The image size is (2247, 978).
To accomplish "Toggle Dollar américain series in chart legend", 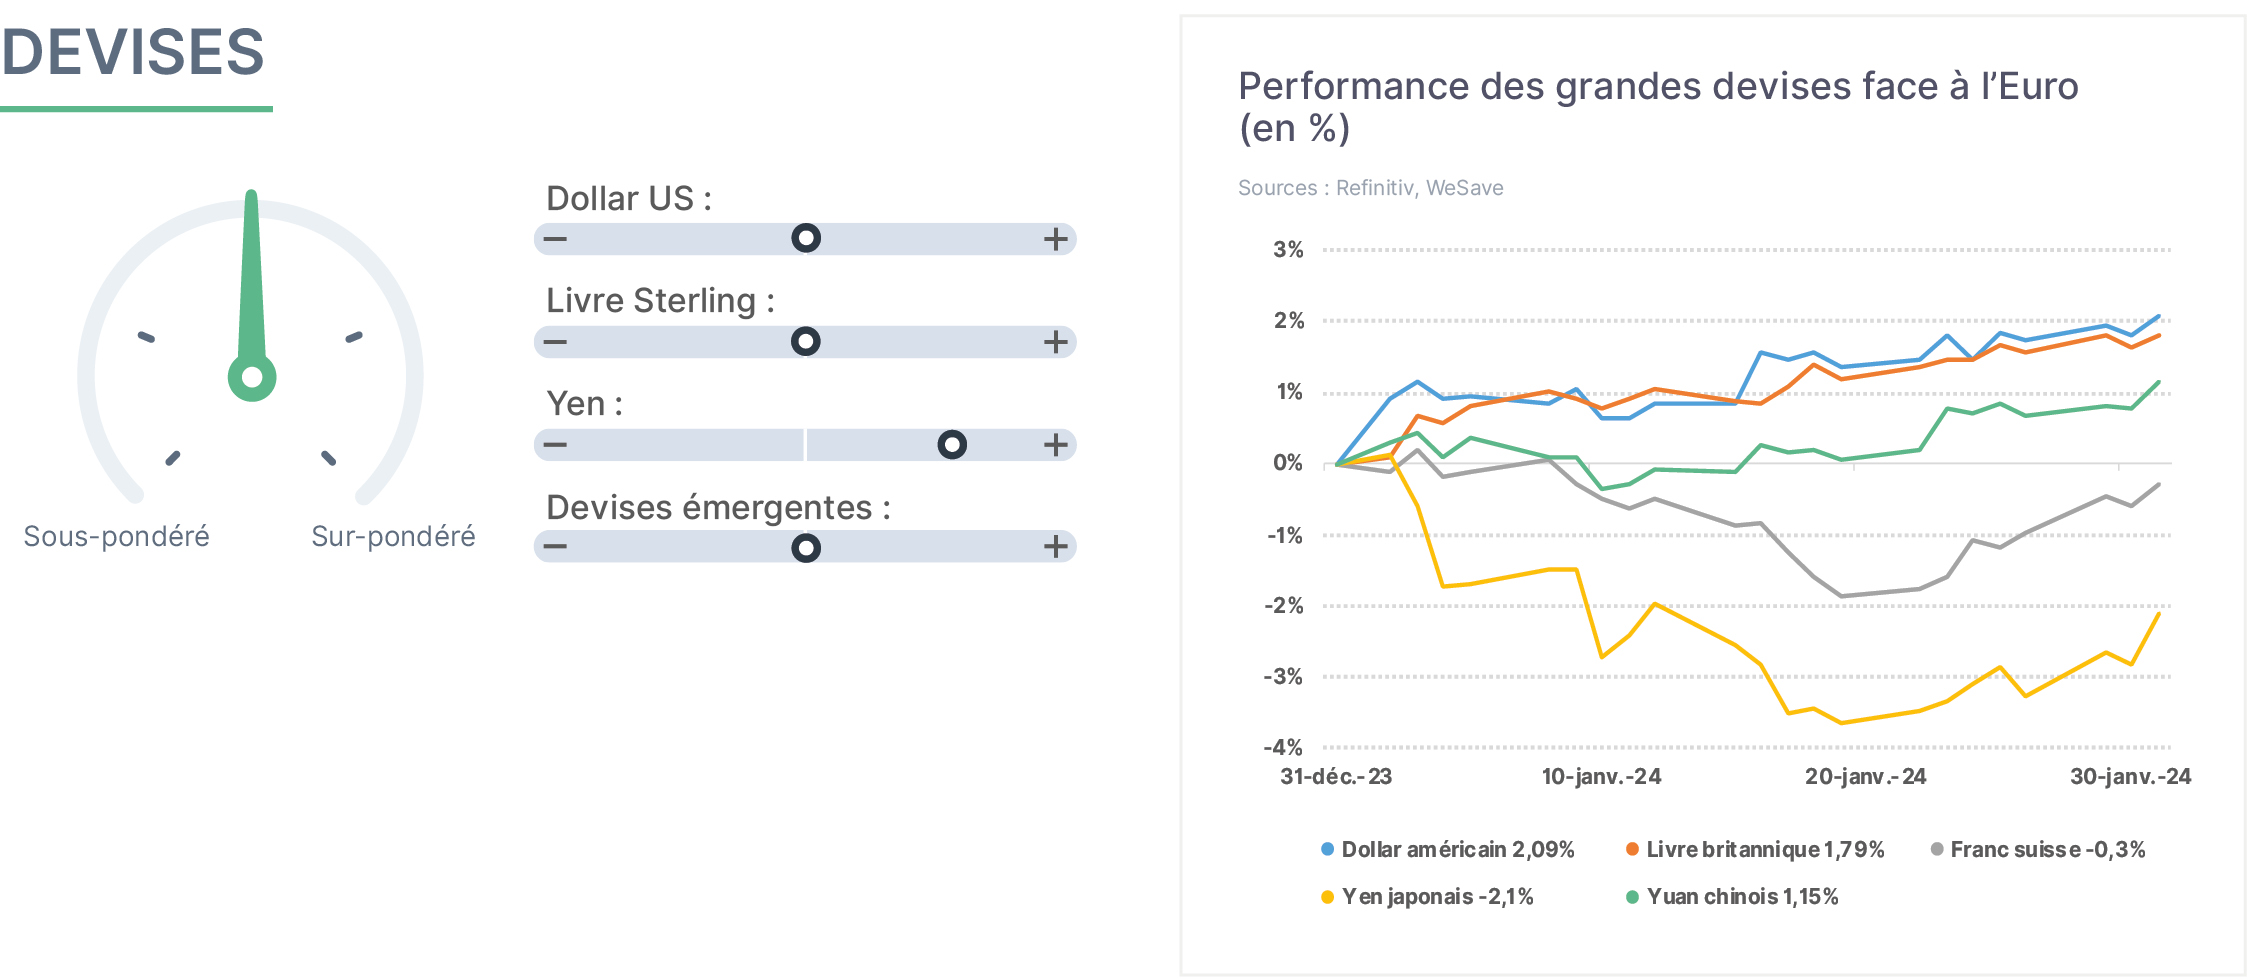I will (x=1448, y=850).
